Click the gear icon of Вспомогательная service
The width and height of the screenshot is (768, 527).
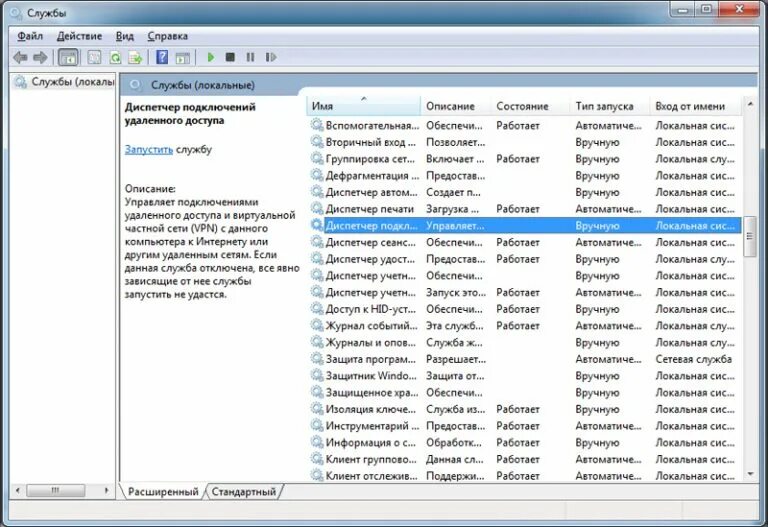pyautogui.click(x=317, y=125)
